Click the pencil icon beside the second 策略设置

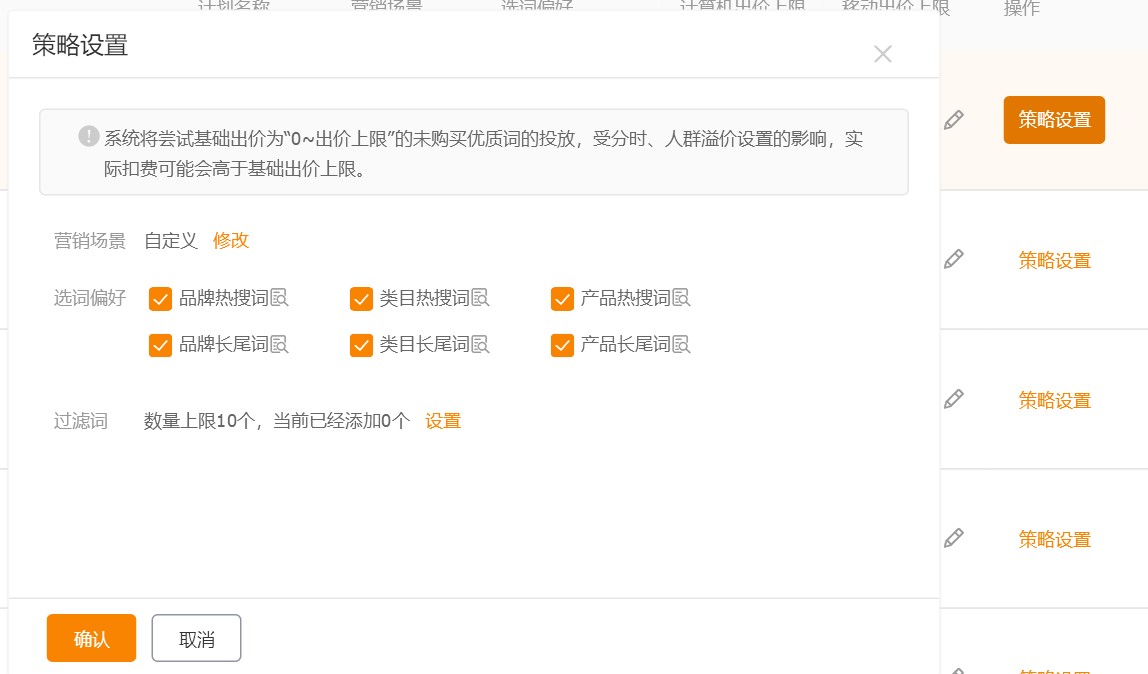click(x=953, y=258)
